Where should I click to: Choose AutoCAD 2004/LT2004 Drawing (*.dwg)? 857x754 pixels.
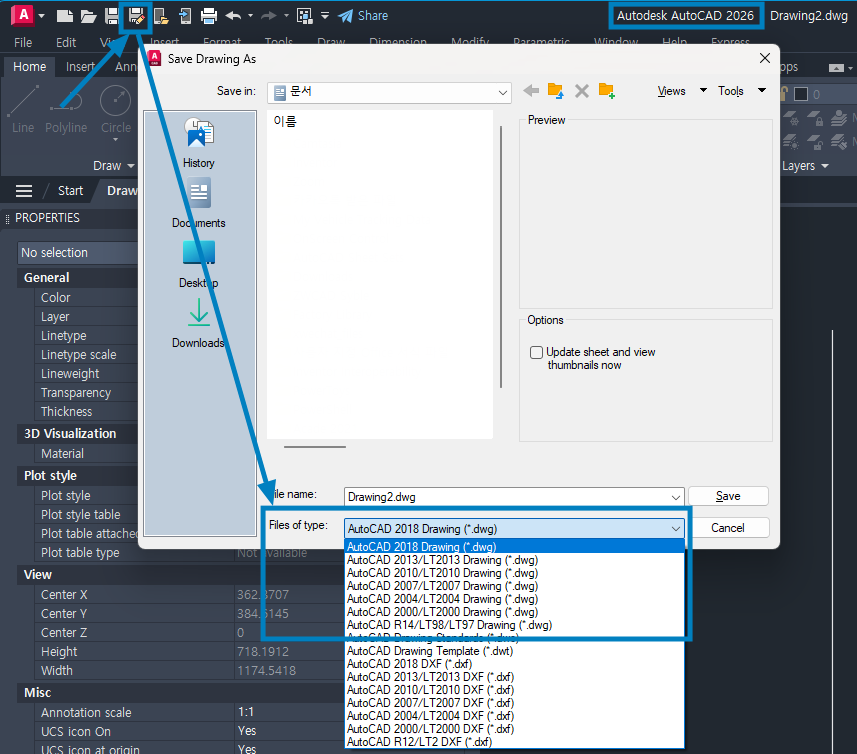point(514,599)
